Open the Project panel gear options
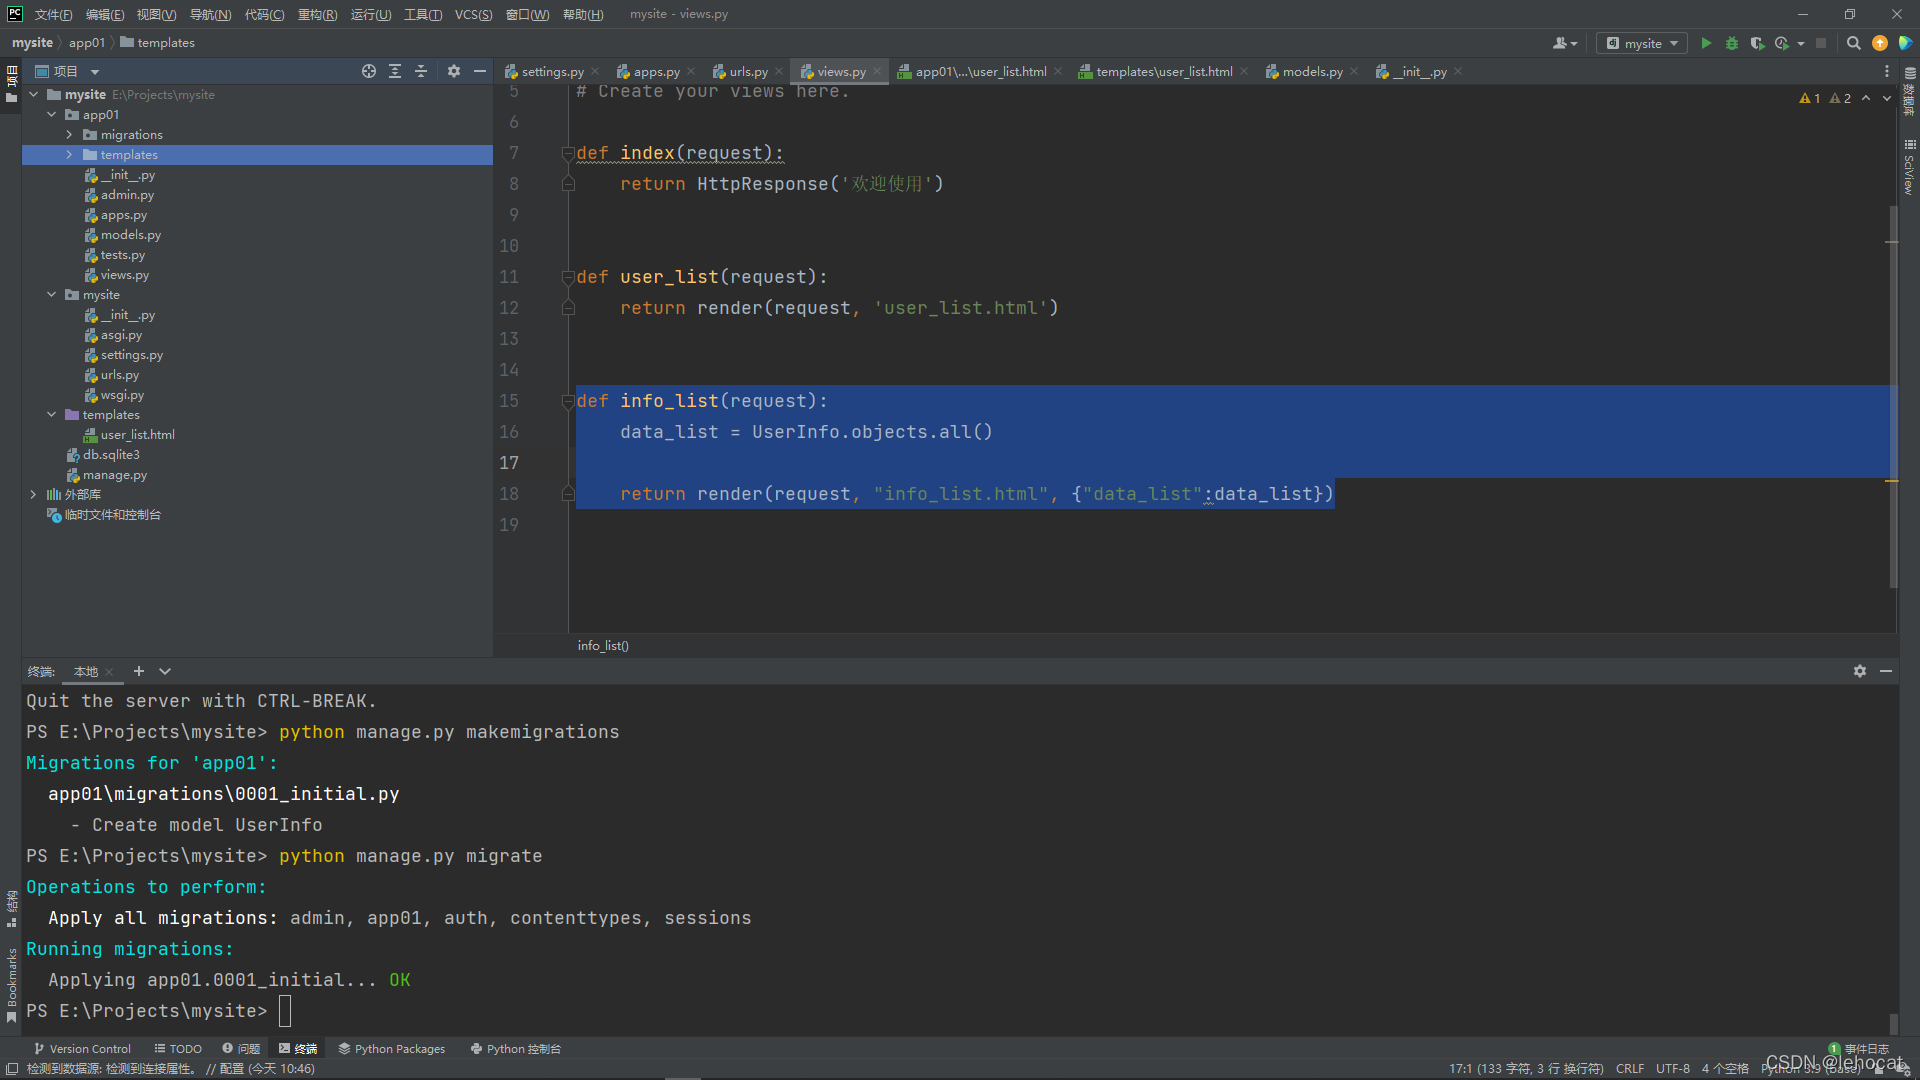 [454, 71]
